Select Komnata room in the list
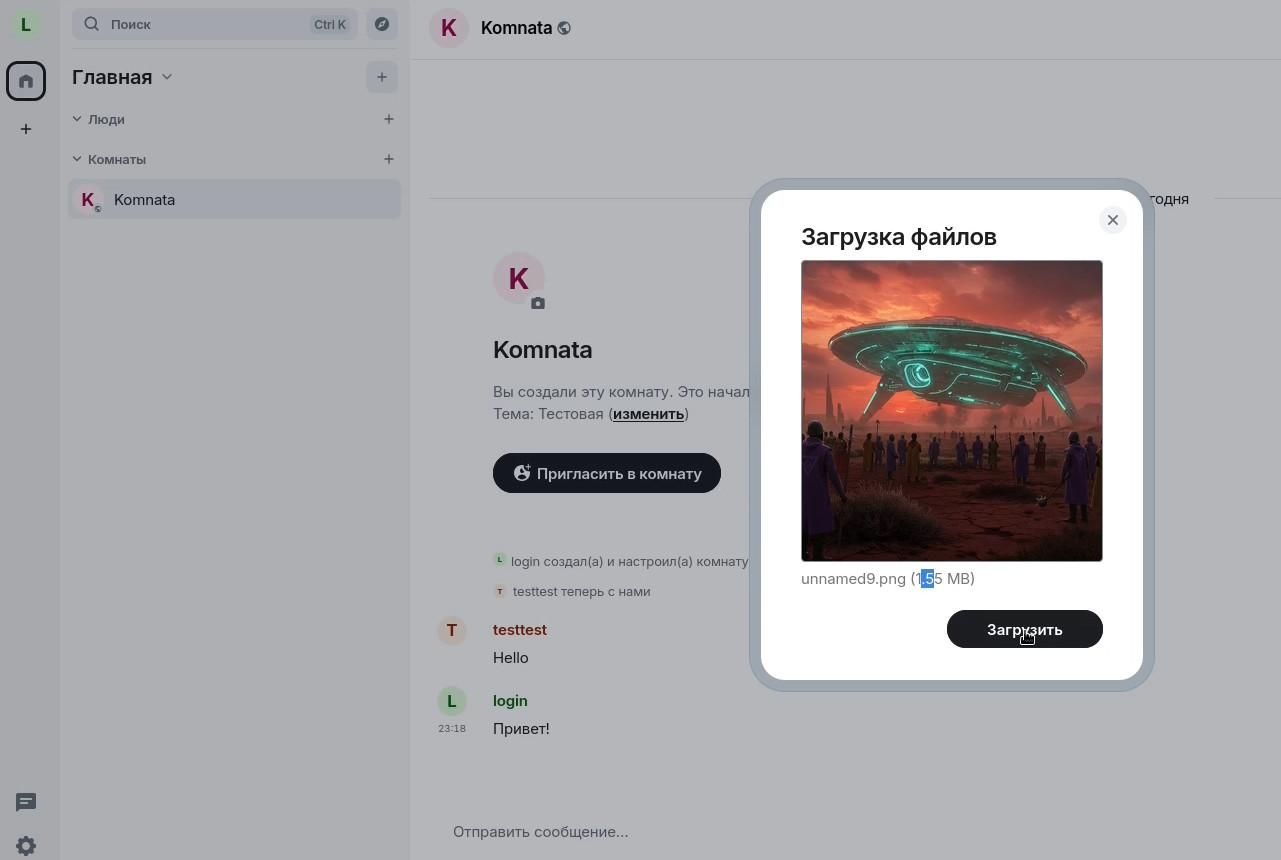Screen dimensions: 1281x860 [x=234, y=200]
